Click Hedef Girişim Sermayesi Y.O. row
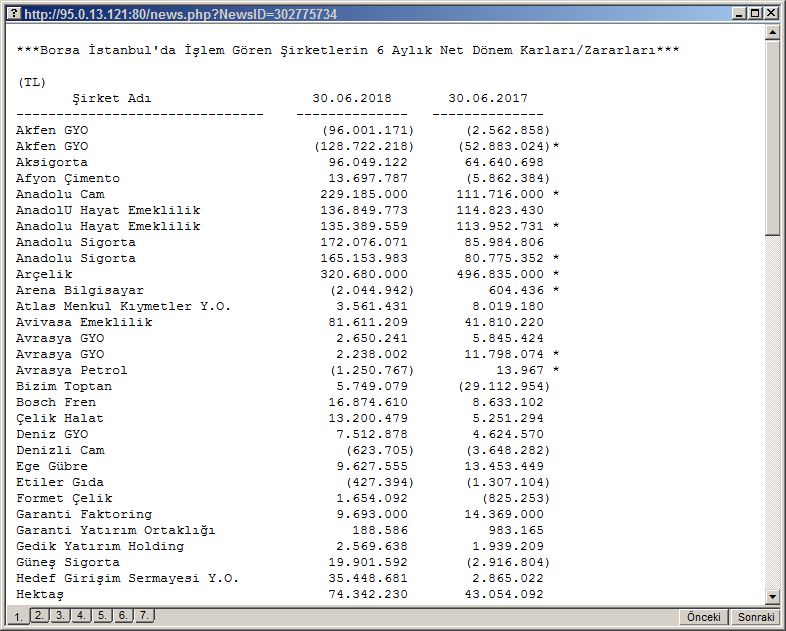This screenshot has height=631, width=786. [127, 578]
